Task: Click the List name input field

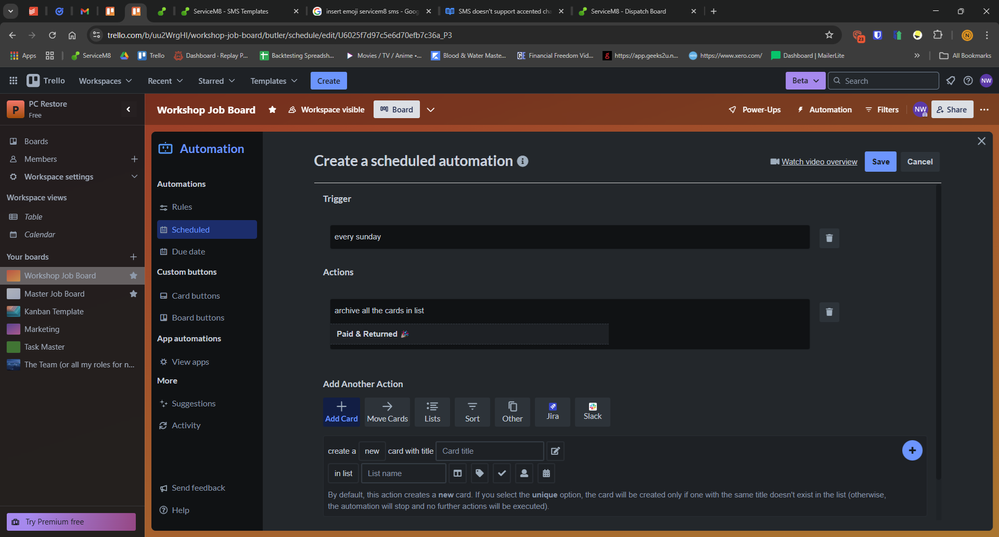Action: pyautogui.click(x=403, y=473)
